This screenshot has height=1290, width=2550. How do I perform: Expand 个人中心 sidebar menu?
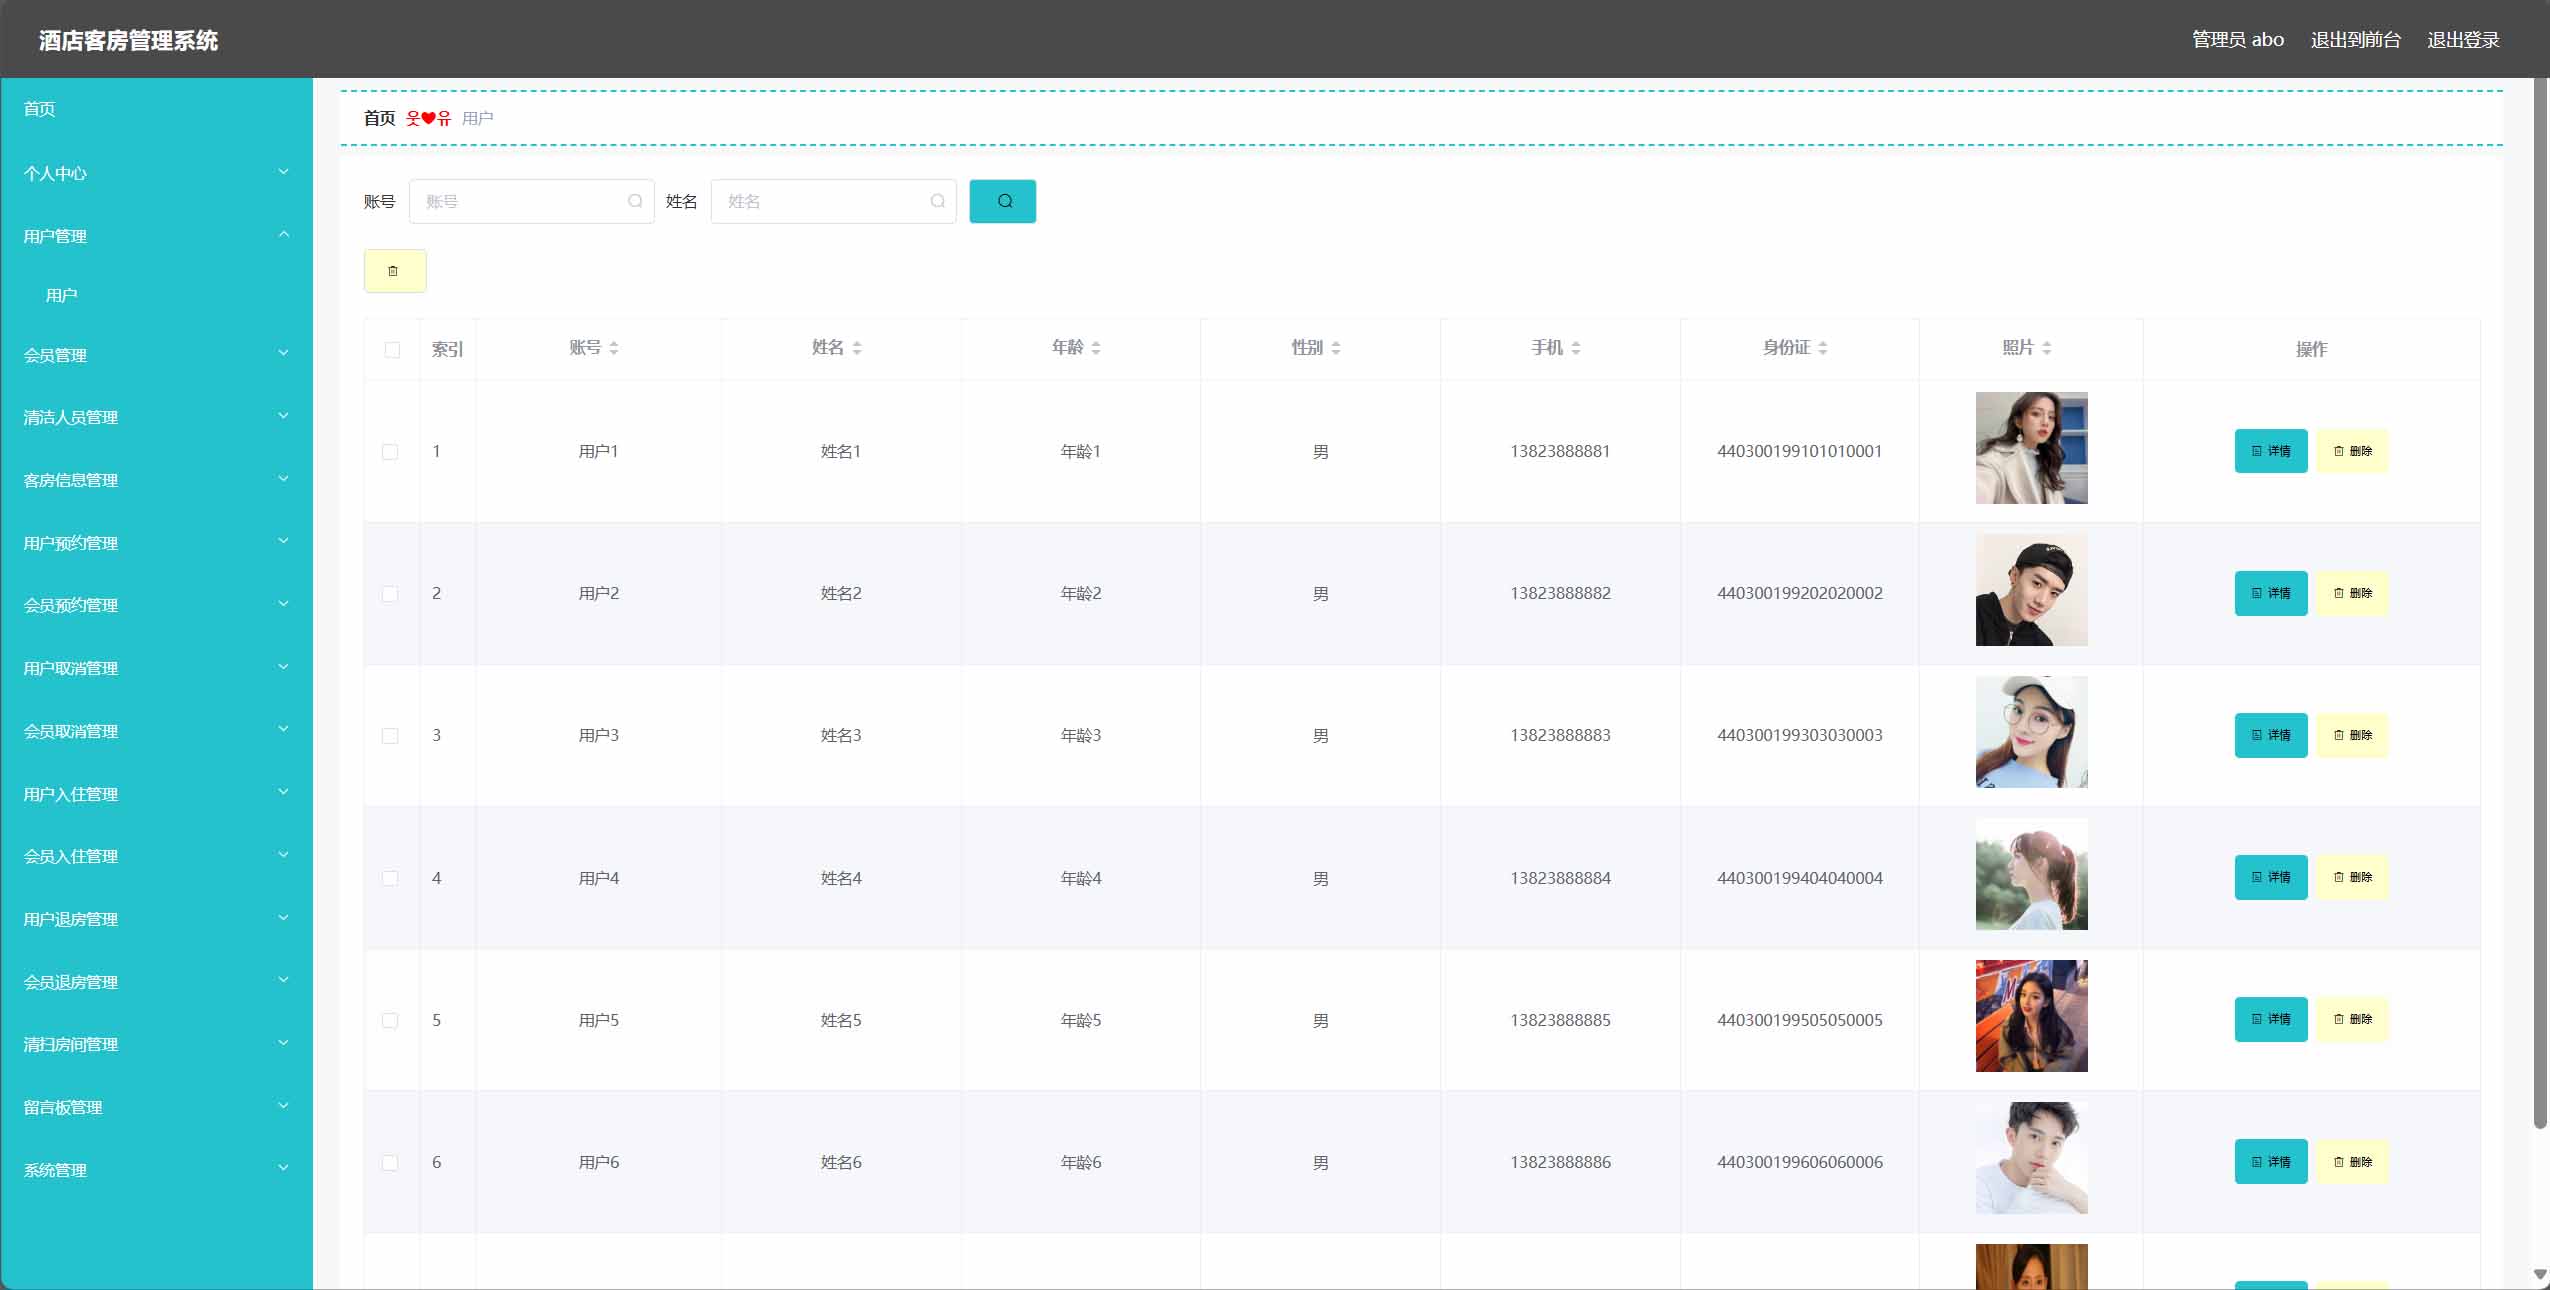click(156, 173)
